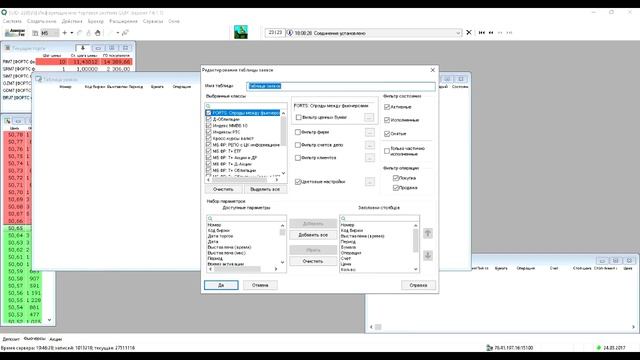
Task: Open the ellipsis button beside Фильтр фирм
Action: [x=369, y=132]
